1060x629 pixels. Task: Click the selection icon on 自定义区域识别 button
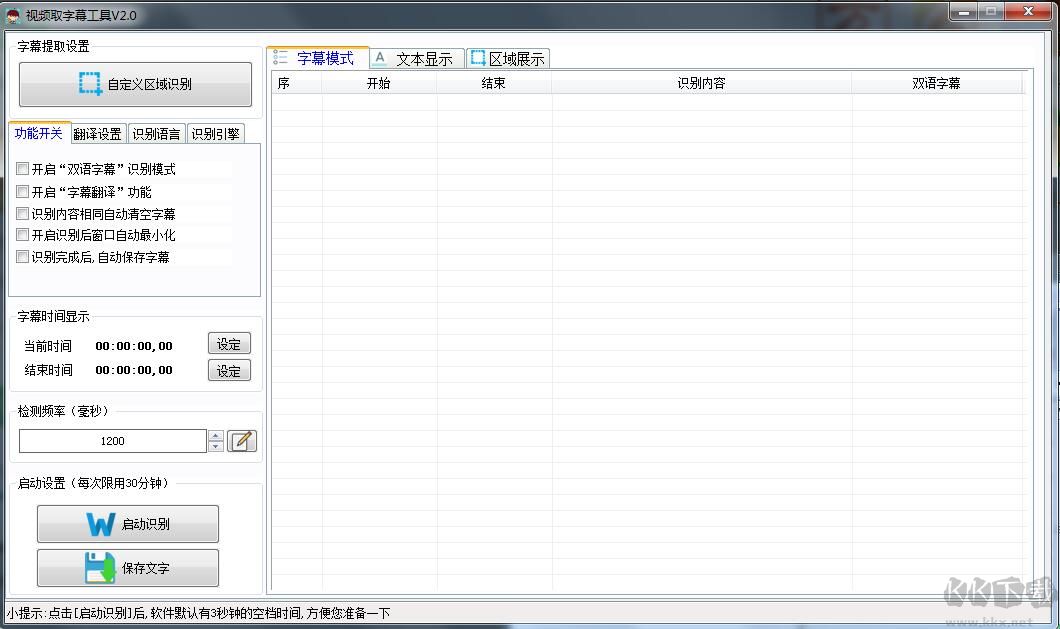(89, 84)
